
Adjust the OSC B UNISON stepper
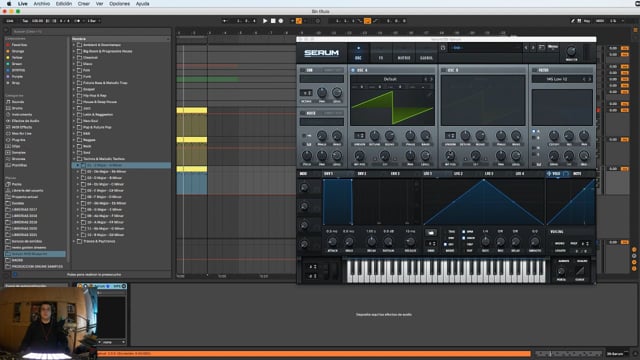[x=450, y=136]
